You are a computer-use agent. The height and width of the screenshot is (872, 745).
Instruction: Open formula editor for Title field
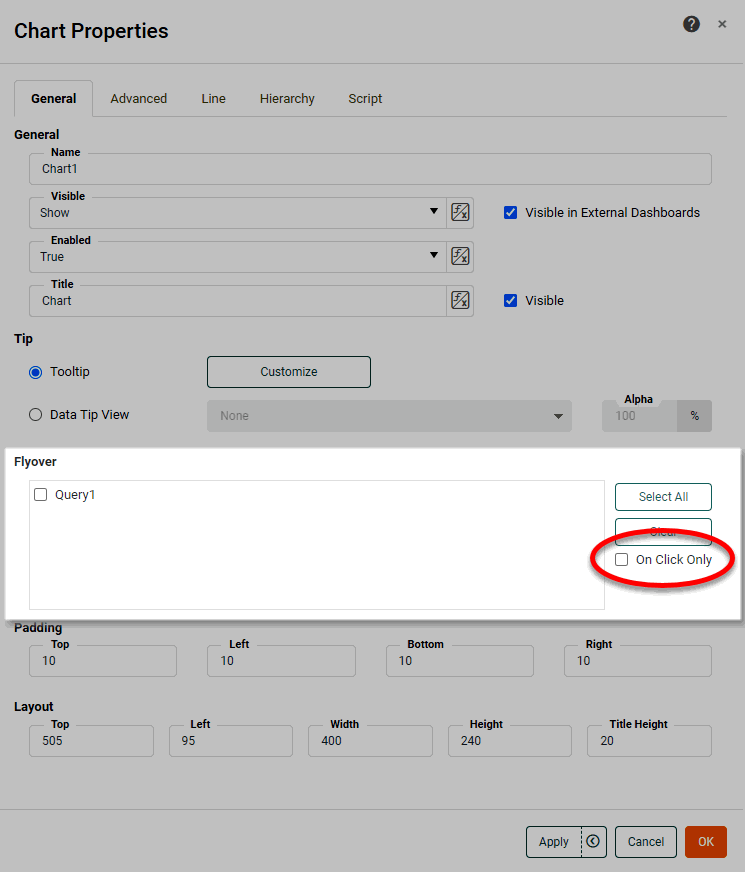(460, 300)
